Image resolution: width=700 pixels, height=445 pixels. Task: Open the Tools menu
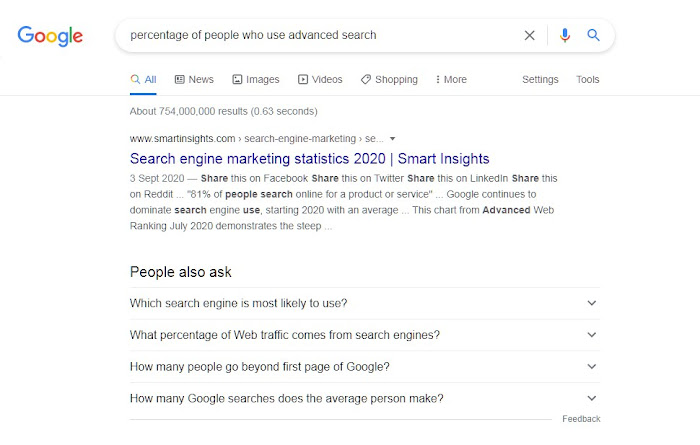pos(588,79)
